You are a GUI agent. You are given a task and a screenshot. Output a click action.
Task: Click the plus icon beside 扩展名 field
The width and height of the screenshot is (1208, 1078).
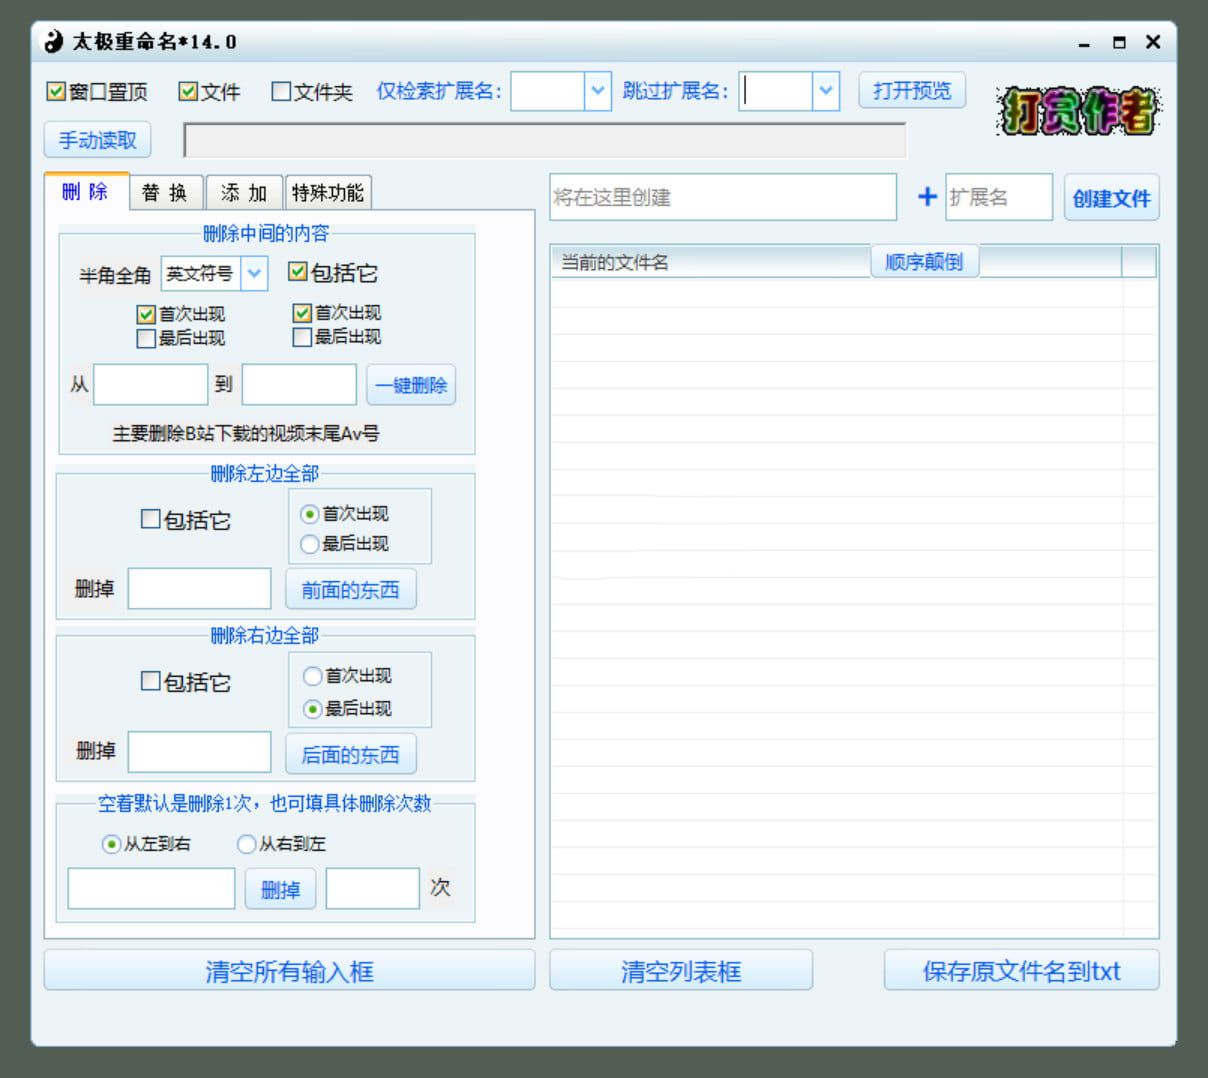(x=927, y=197)
